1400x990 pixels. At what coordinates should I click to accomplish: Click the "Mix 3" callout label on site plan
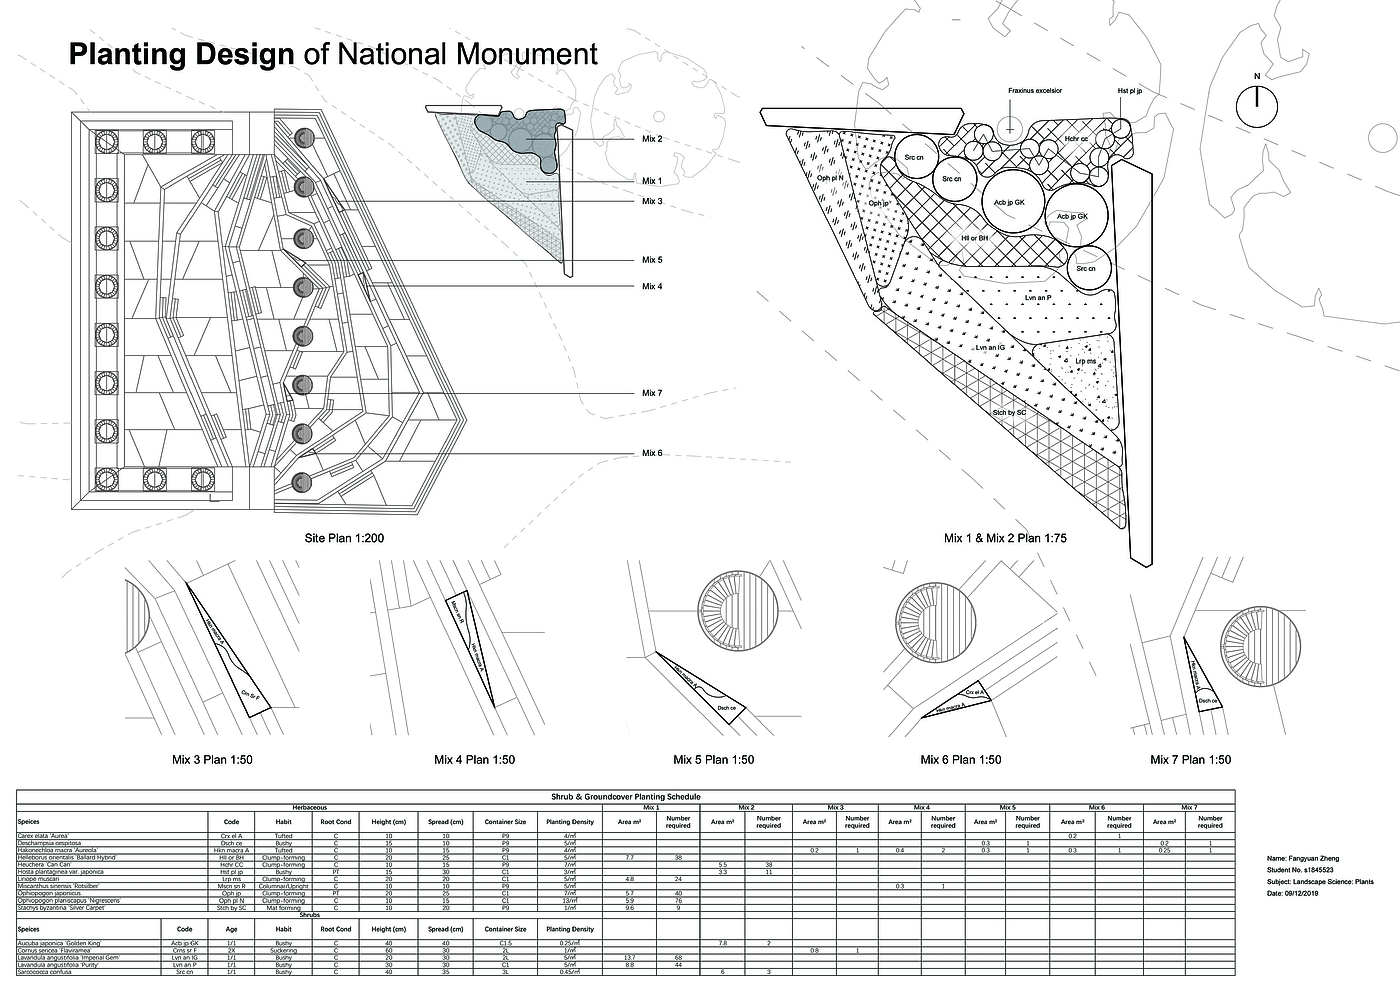coord(652,201)
